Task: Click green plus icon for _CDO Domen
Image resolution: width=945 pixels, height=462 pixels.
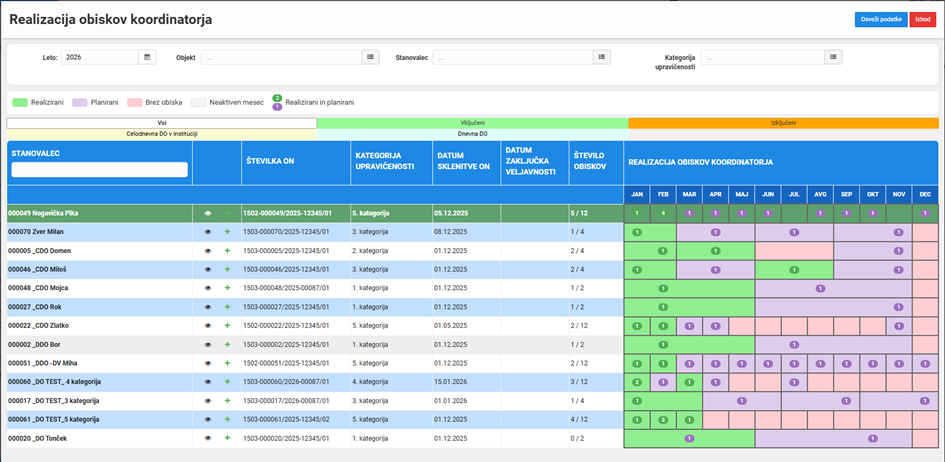Action: pos(227,251)
